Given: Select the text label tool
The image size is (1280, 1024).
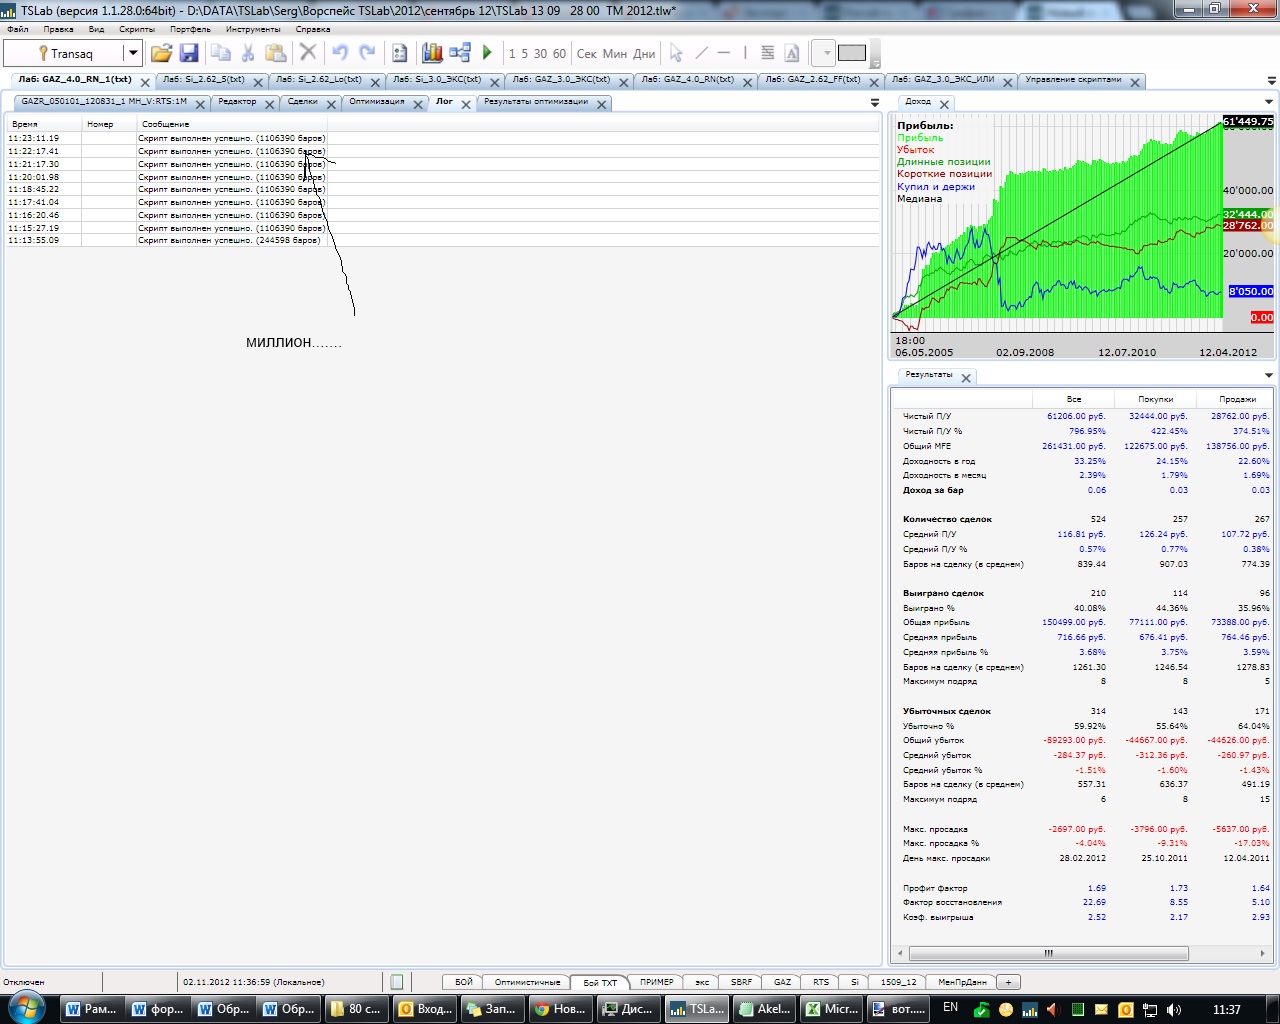Looking at the screenshot, I should tap(792, 53).
